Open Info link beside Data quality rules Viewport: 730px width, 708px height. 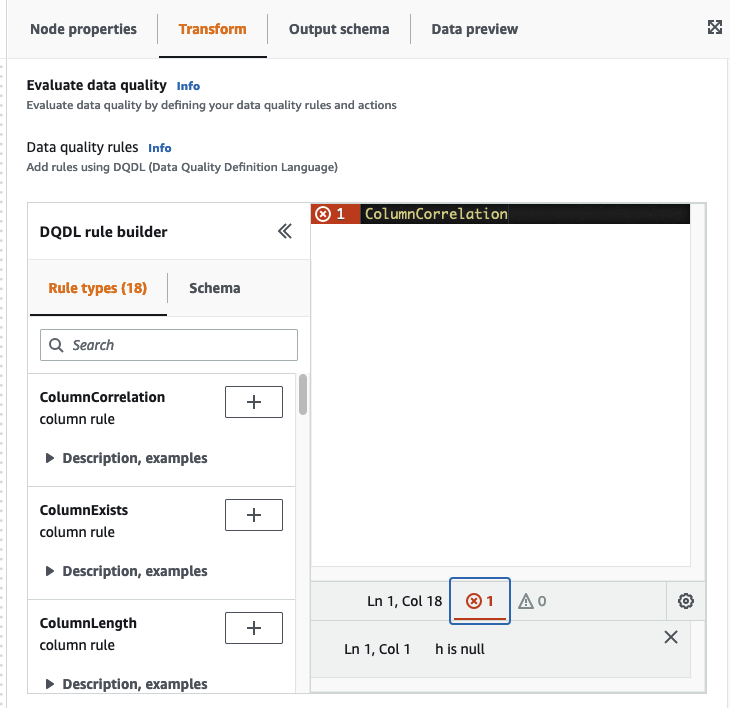pyautogui.click(x=160, y=148)
